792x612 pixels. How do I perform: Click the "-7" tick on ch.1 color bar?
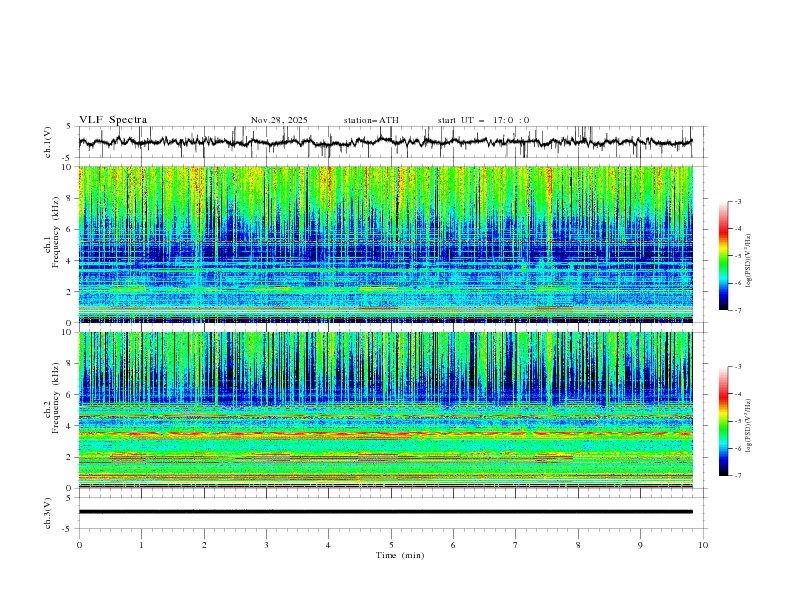click(738, 310)
